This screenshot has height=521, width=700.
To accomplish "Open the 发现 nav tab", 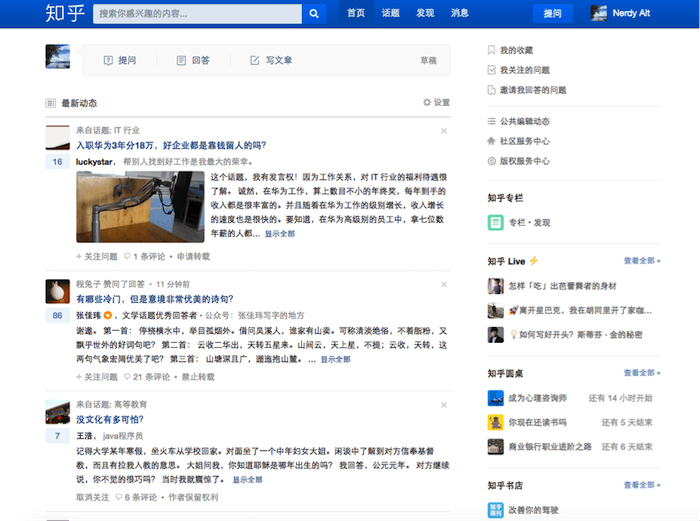I will (425, 13).
